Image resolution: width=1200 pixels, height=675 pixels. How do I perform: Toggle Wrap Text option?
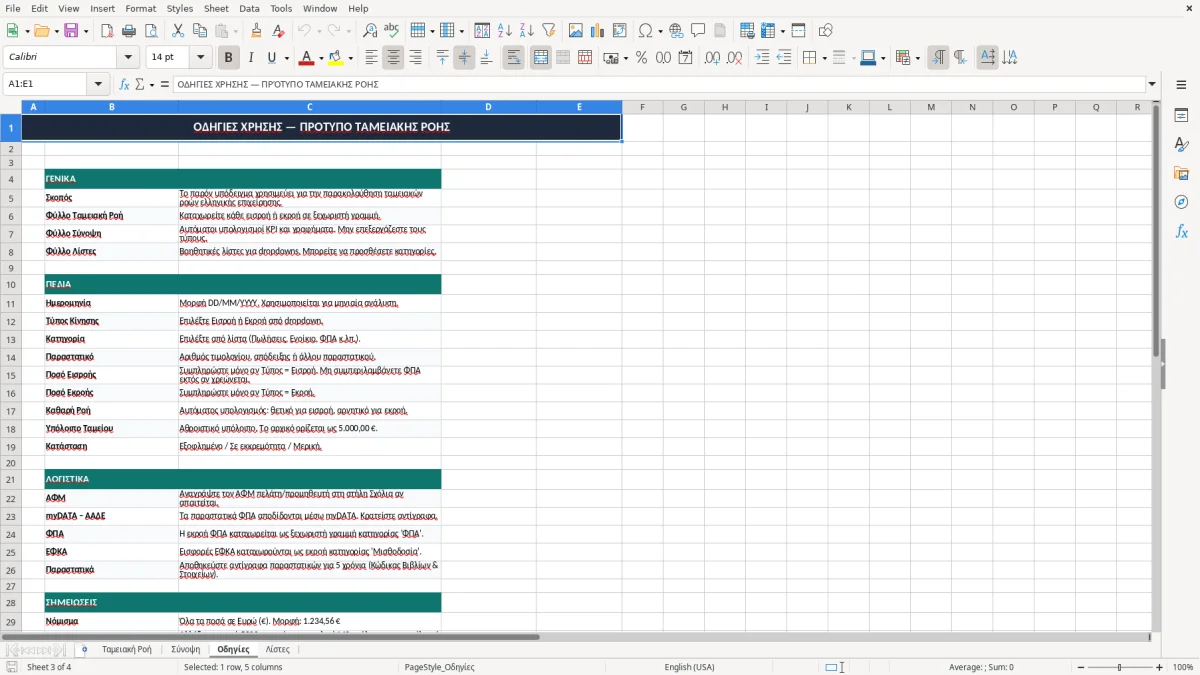(514, 58)
